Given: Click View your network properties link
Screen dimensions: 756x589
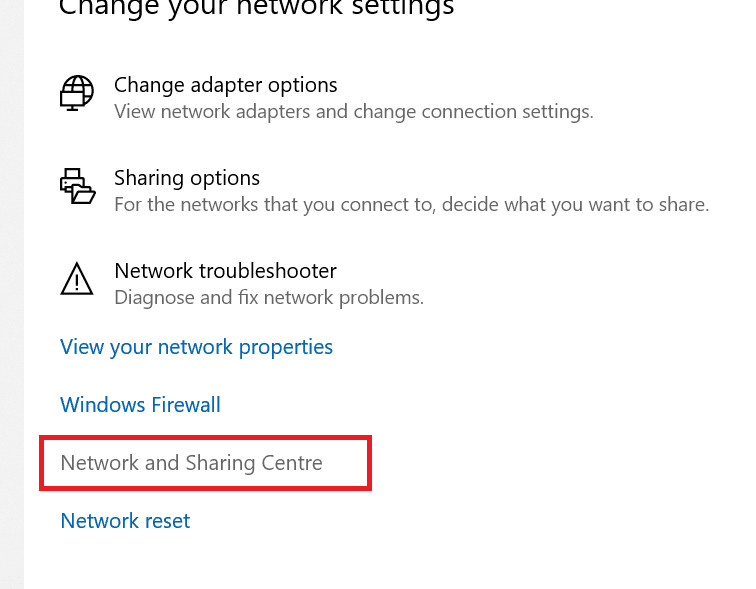Looking at the screenshot, I should point(196,347).
